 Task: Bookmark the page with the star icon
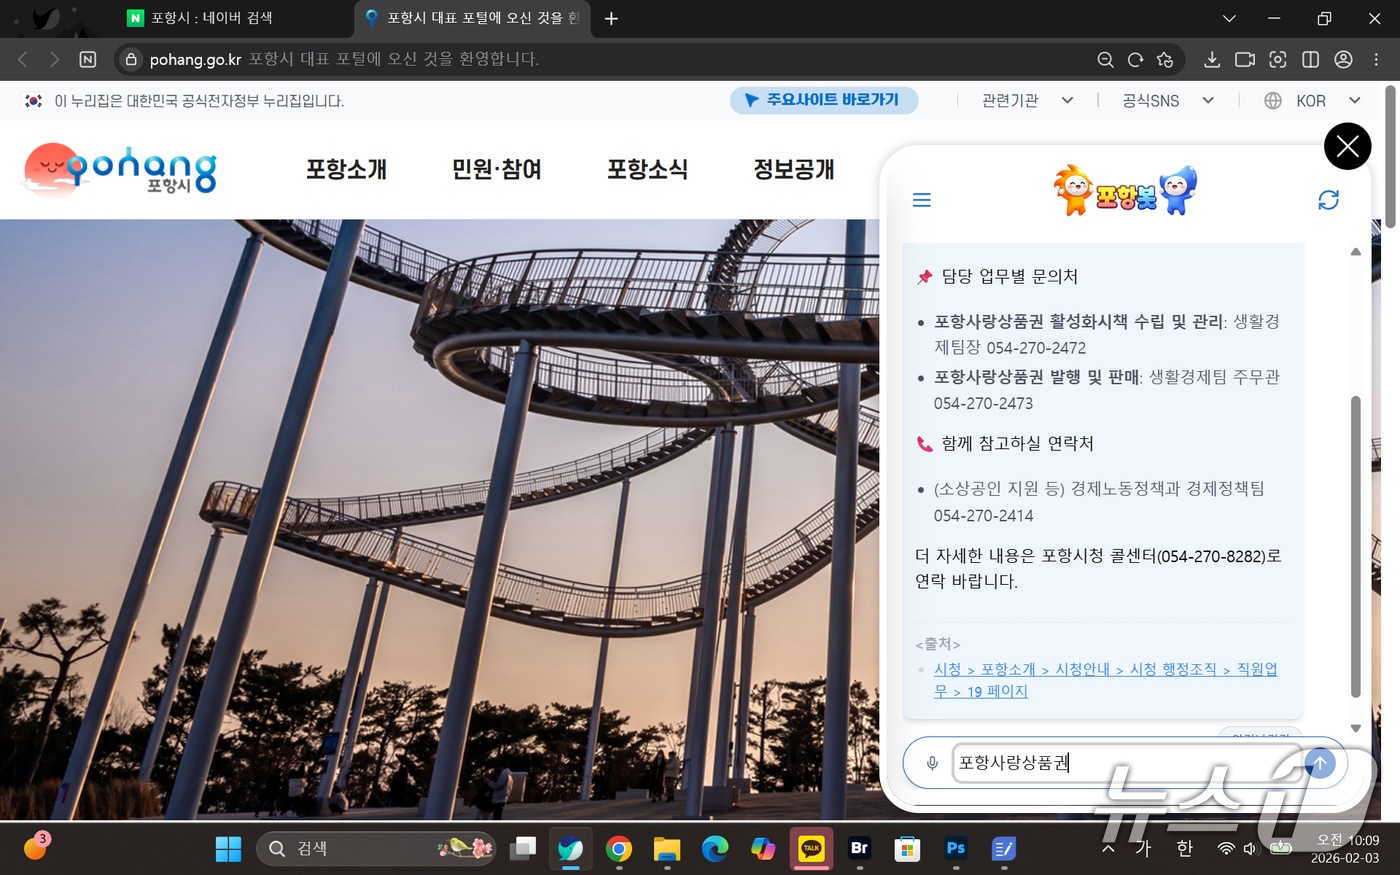coord(1166,59)
